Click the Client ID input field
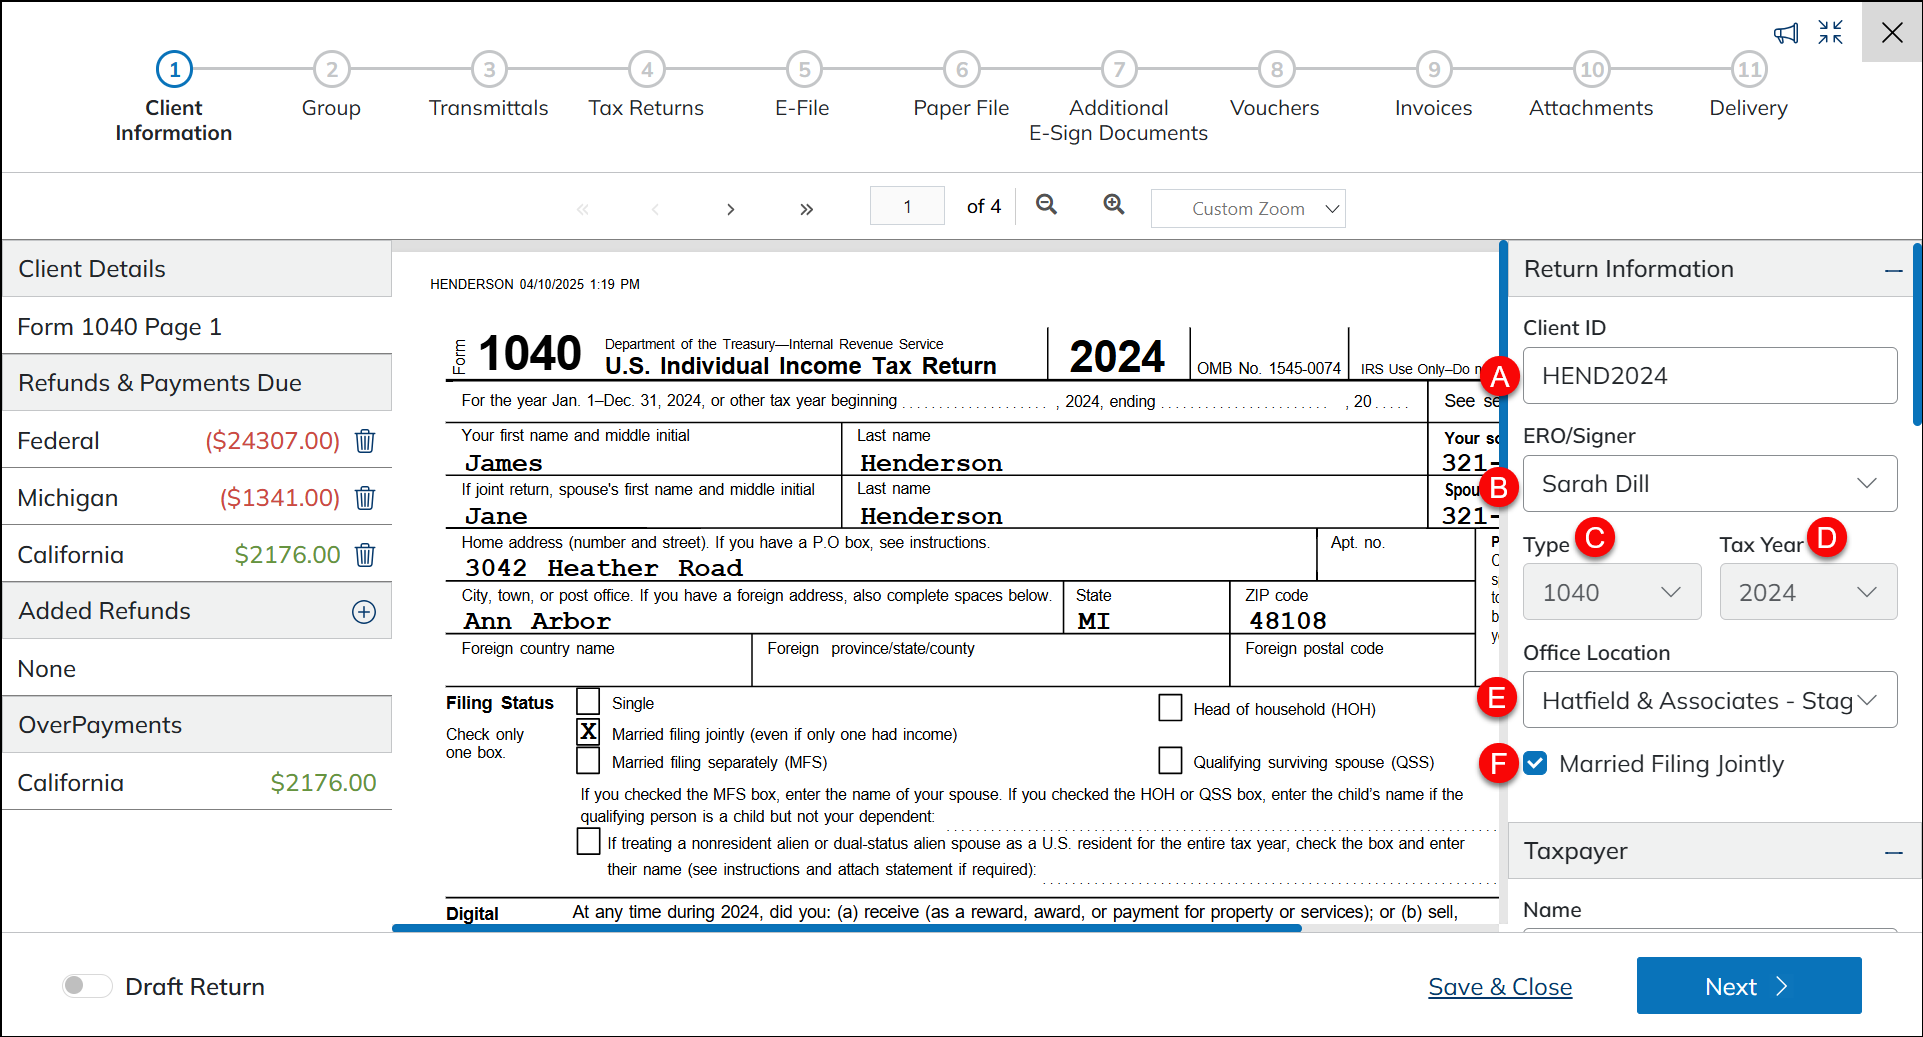 [1709, 376]
